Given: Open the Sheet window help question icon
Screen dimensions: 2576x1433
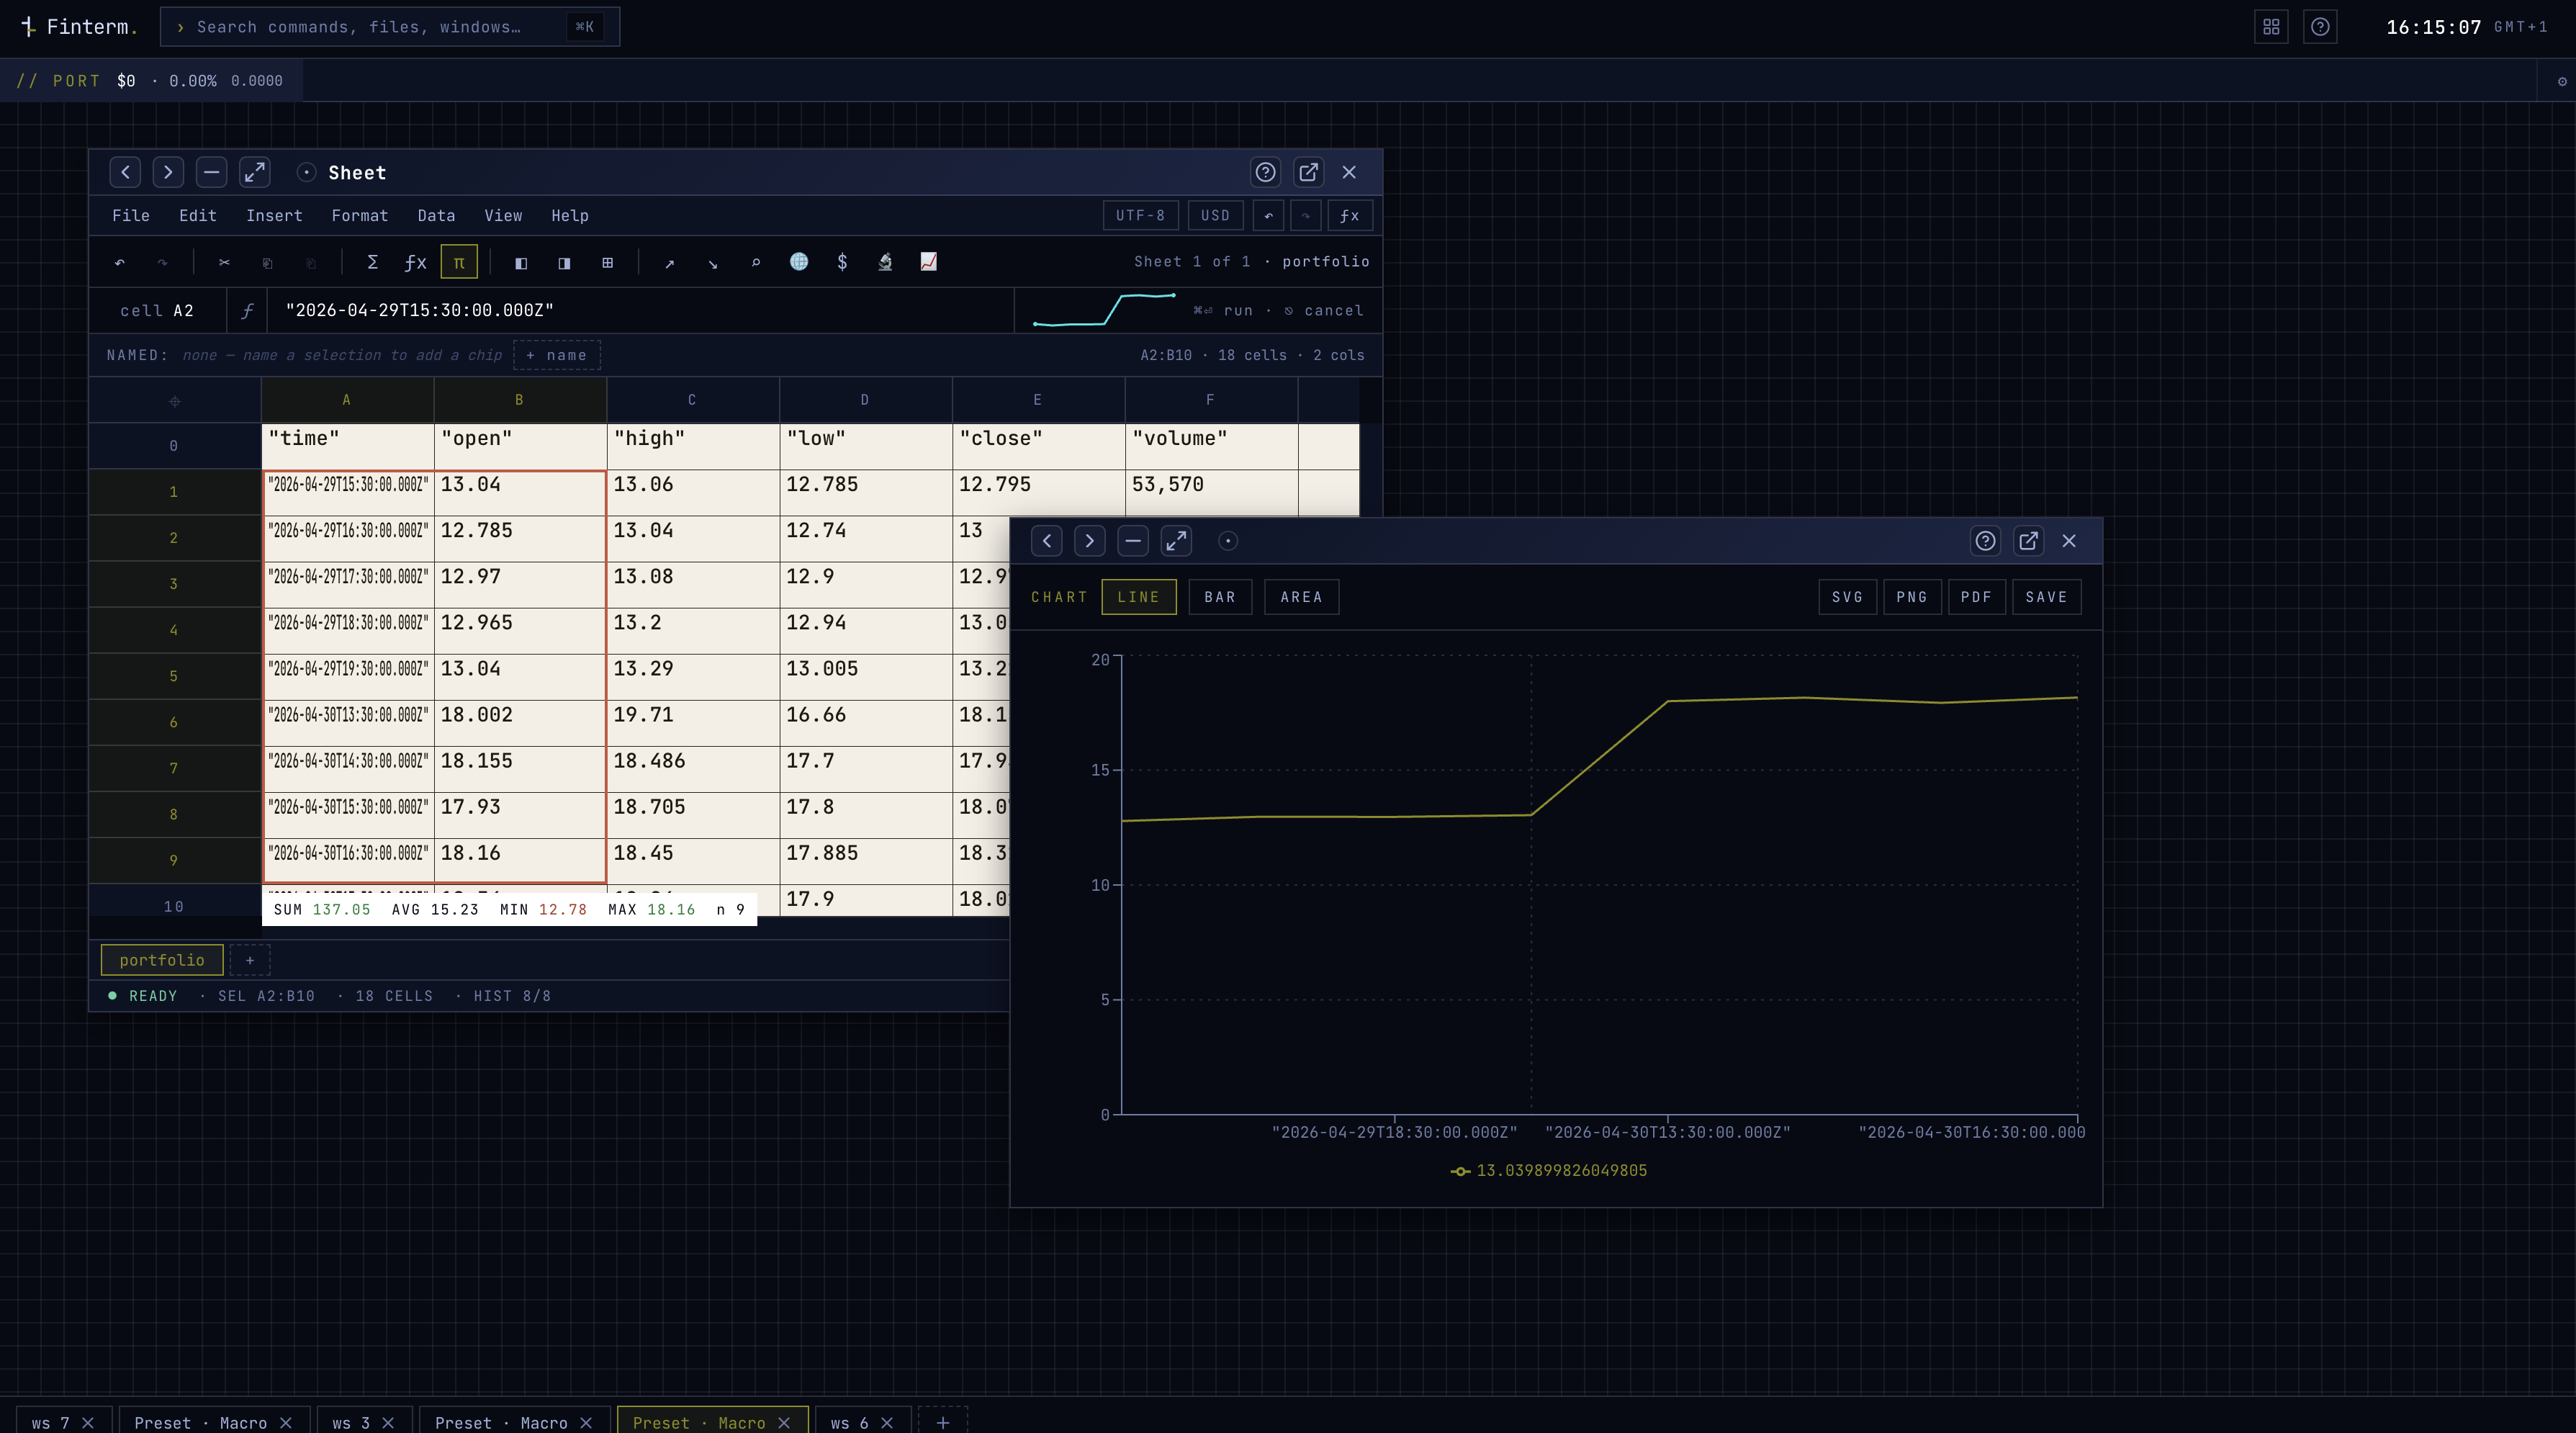Looking at the screenshot, I should click(x=1265, y=172).
